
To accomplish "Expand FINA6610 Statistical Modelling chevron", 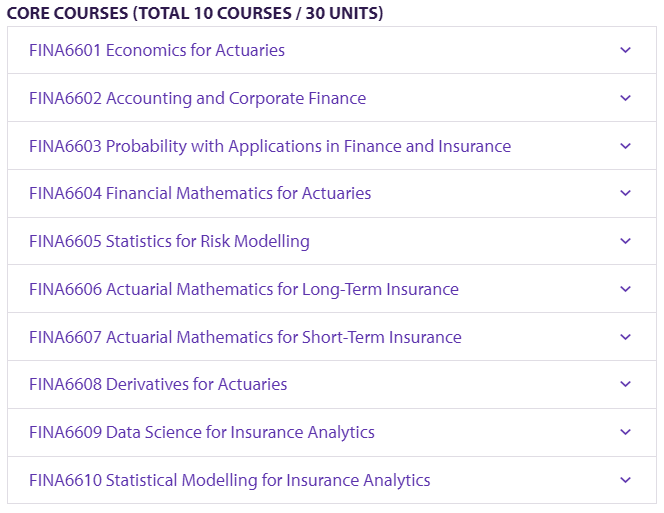I will point(625,480).
